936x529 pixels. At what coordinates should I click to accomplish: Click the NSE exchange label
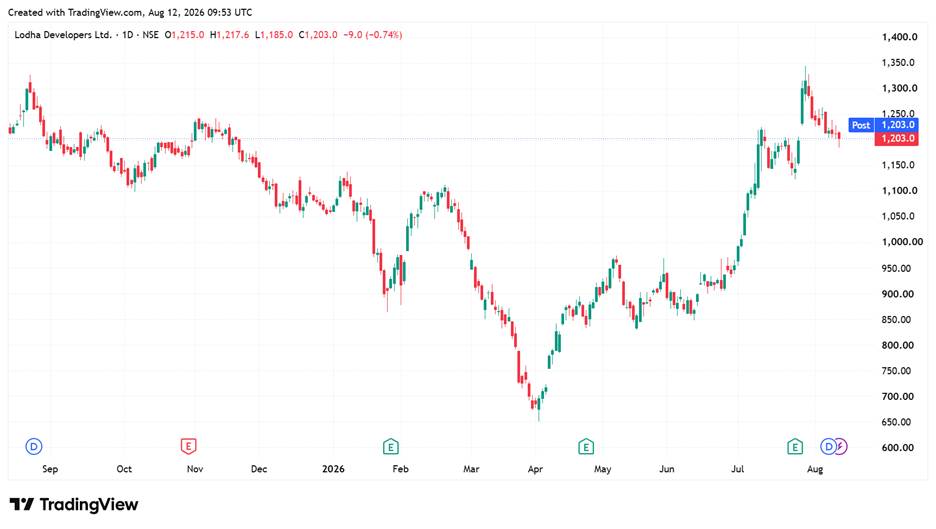coord(150,35)
